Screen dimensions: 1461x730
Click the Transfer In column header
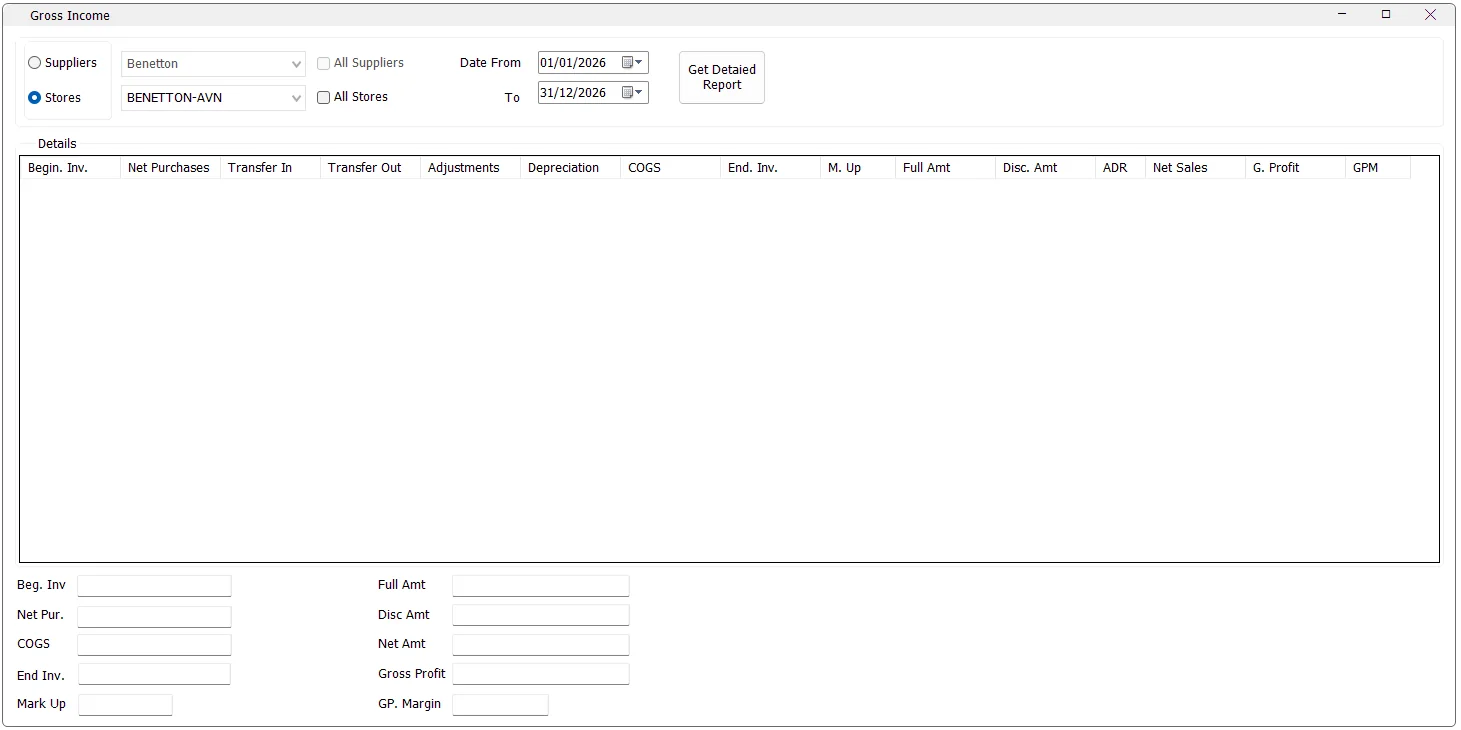point(270,168)
